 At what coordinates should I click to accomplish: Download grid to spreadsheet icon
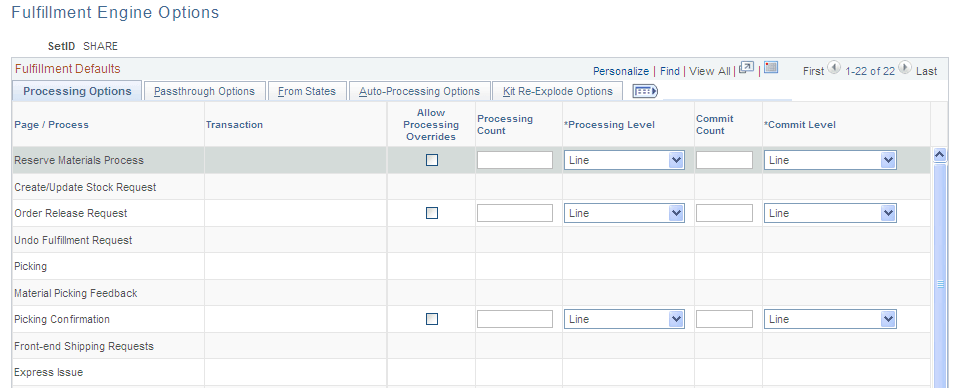click(x=770, y=67)
